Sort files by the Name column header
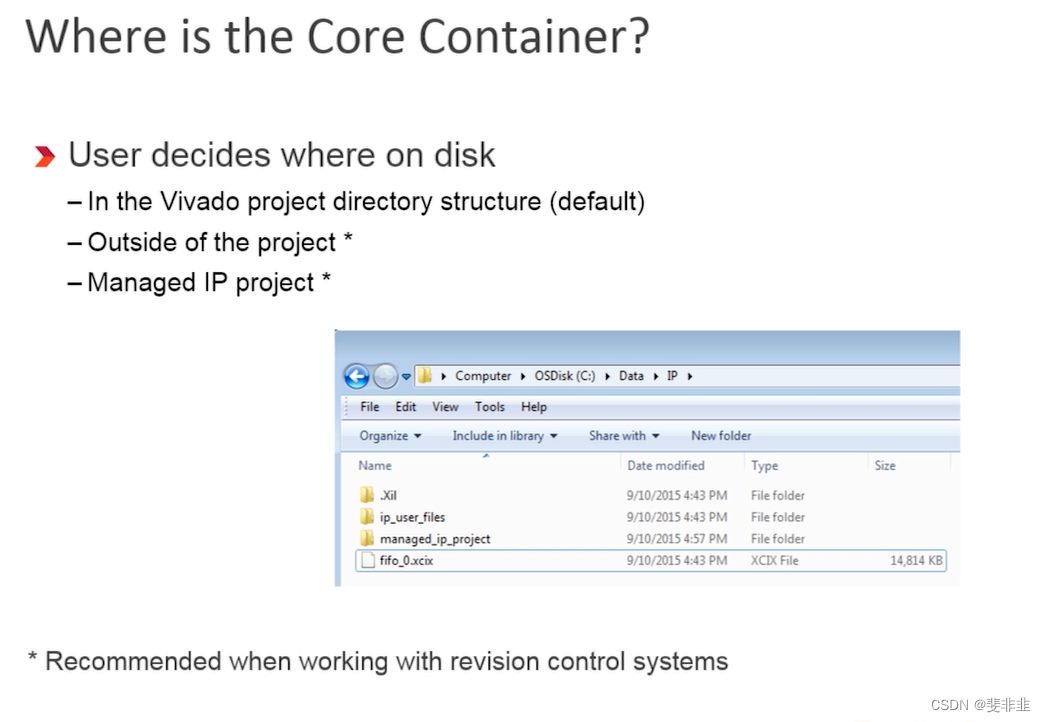 coord(374,465)
